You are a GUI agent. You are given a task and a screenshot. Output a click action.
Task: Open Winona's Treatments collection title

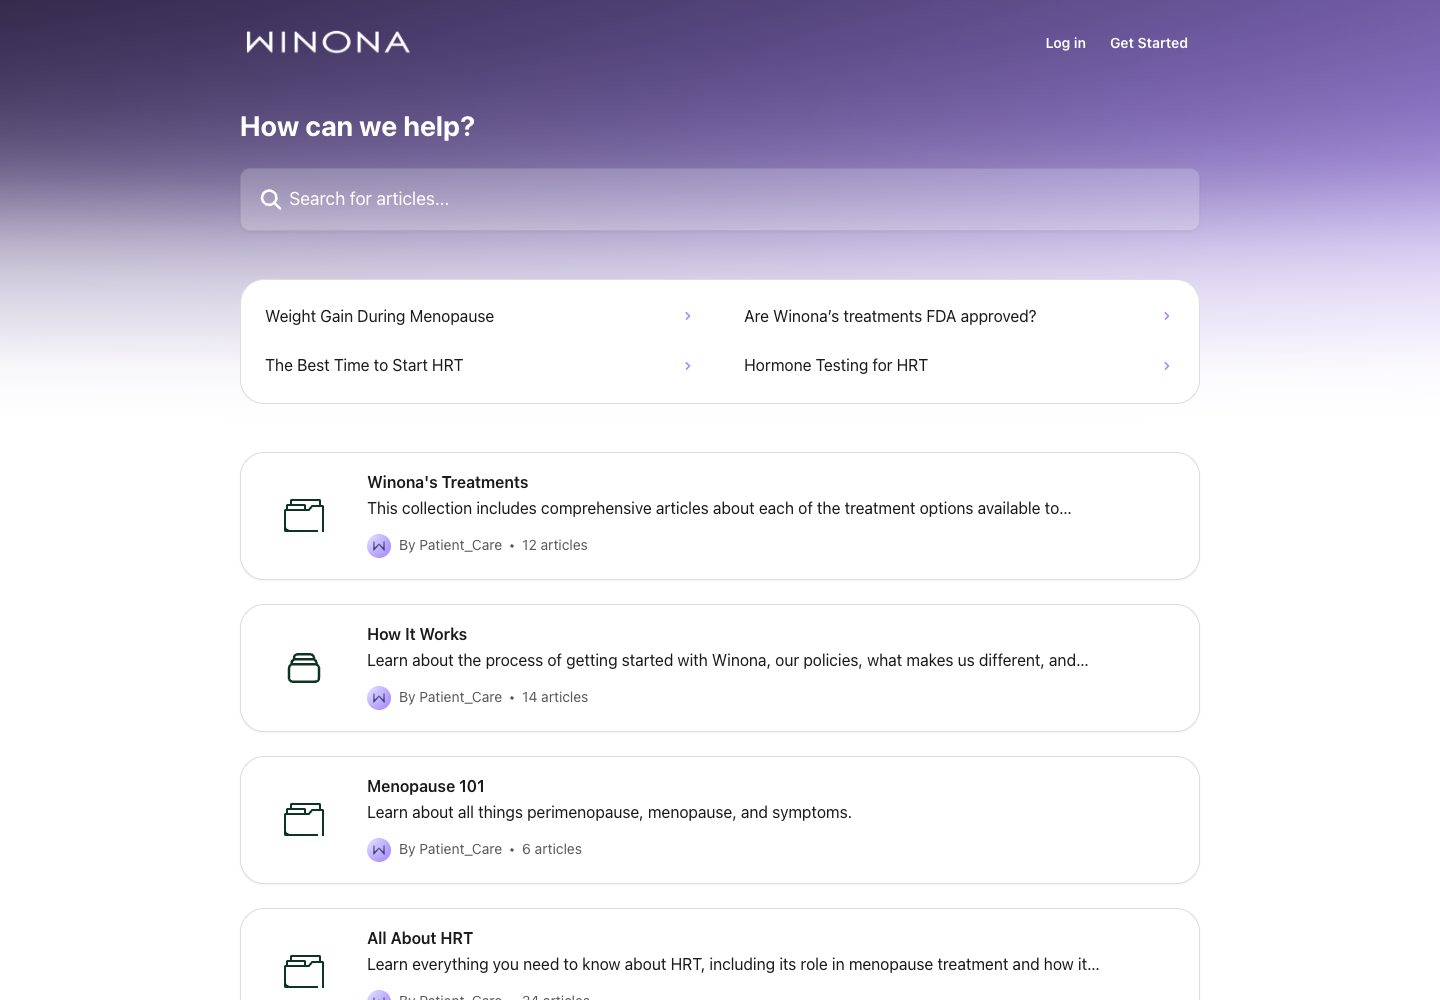[x=447, y=482]
